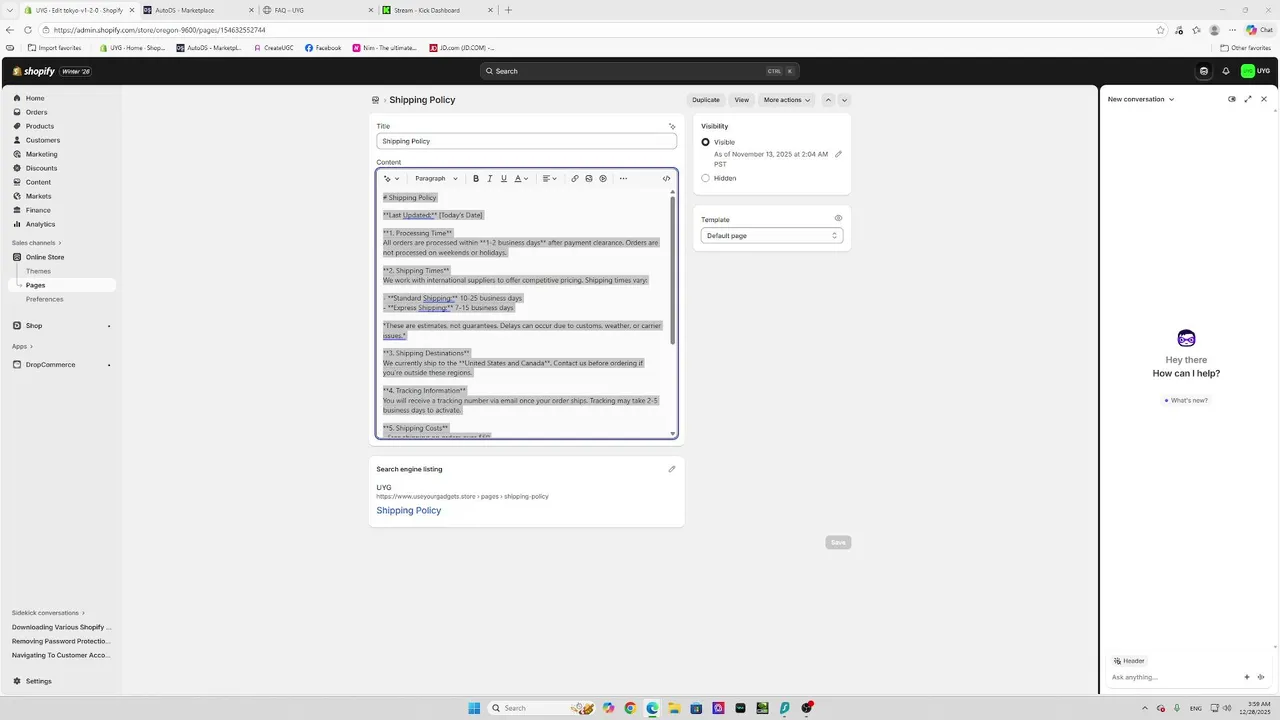Open the text alignment dropdown
The height and width of the screenshot is (720, 1280).
pos(549,179)
